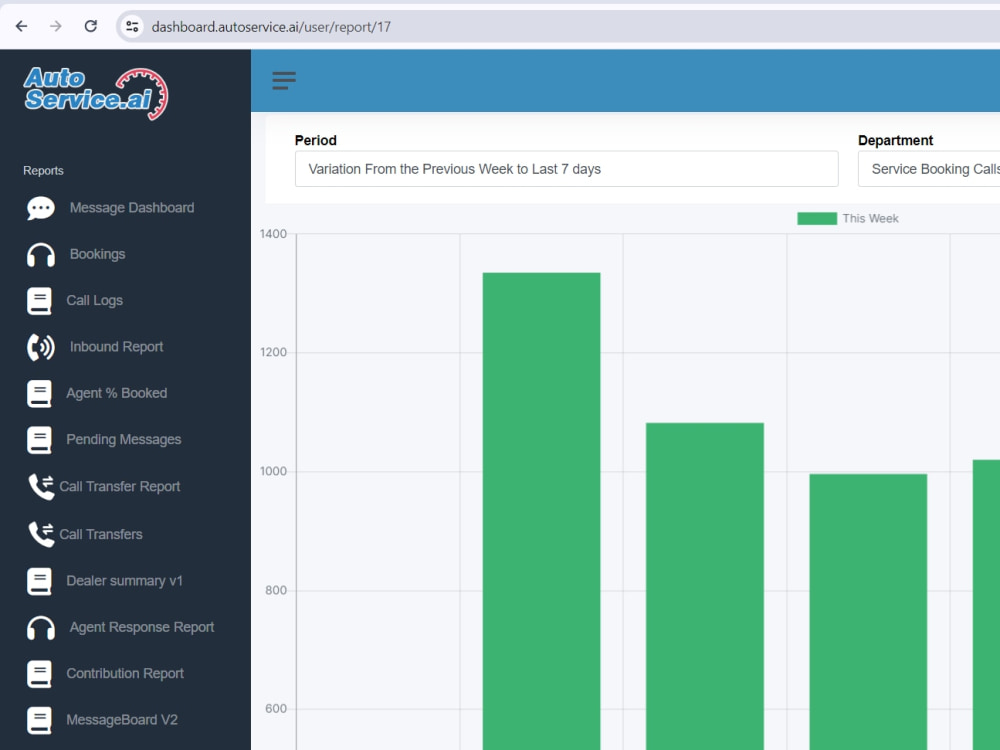Viewport: 1000px width, 750px height.
Task: Open the Inbound Report
Action: coord(117,347)
